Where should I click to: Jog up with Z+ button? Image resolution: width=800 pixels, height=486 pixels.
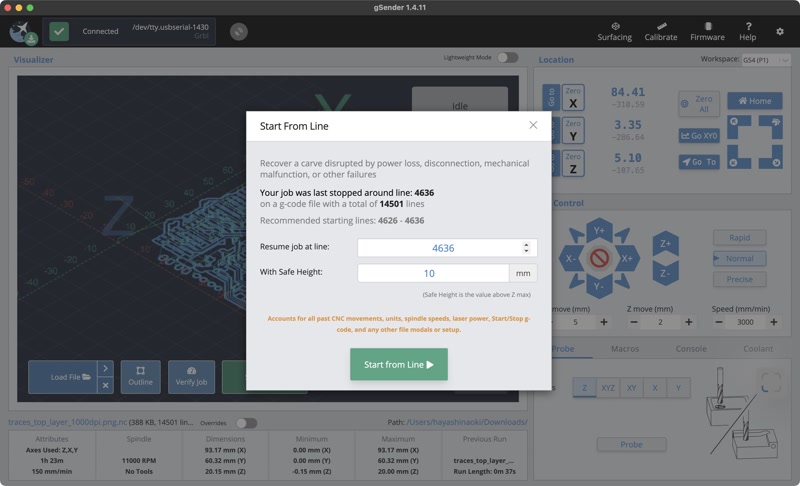(665, 243)
